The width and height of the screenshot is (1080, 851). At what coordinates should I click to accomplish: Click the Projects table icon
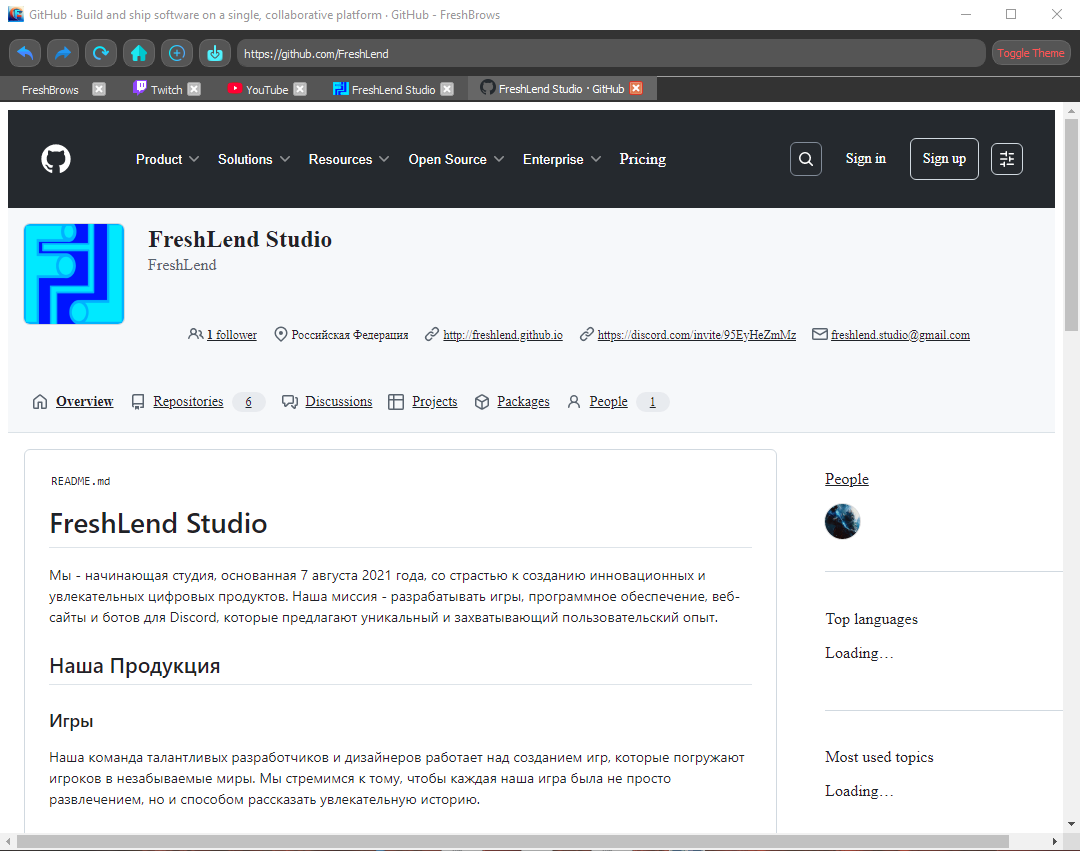[x=396, y=402]
